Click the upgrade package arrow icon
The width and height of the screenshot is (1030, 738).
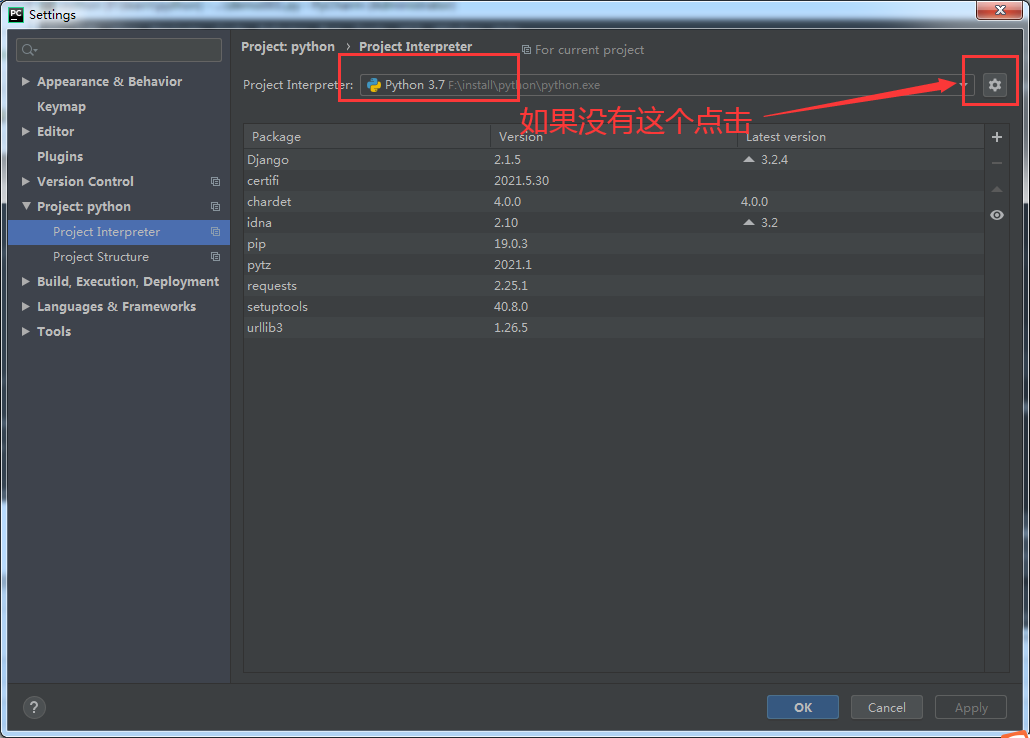tap(996, 189)
